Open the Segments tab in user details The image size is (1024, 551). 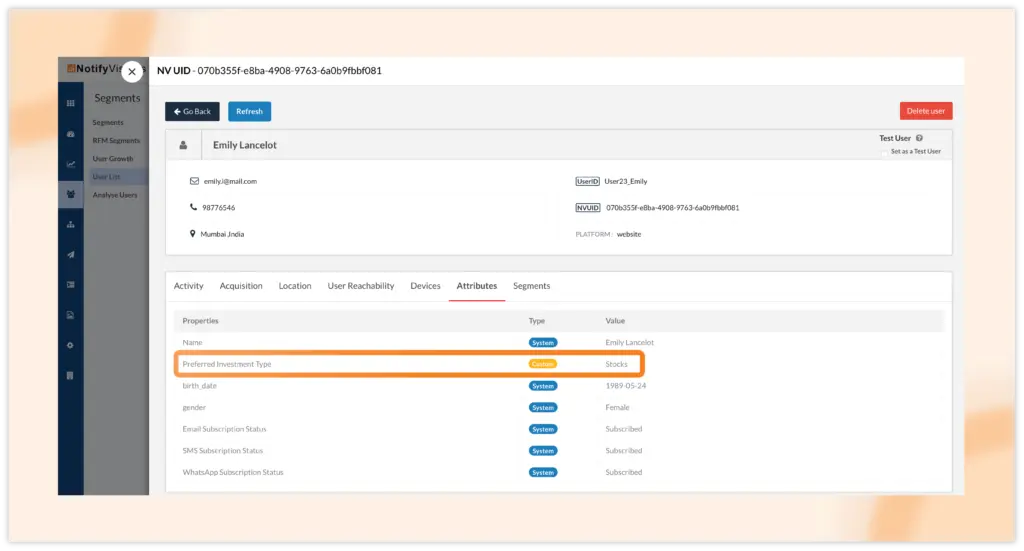point(531,286)
